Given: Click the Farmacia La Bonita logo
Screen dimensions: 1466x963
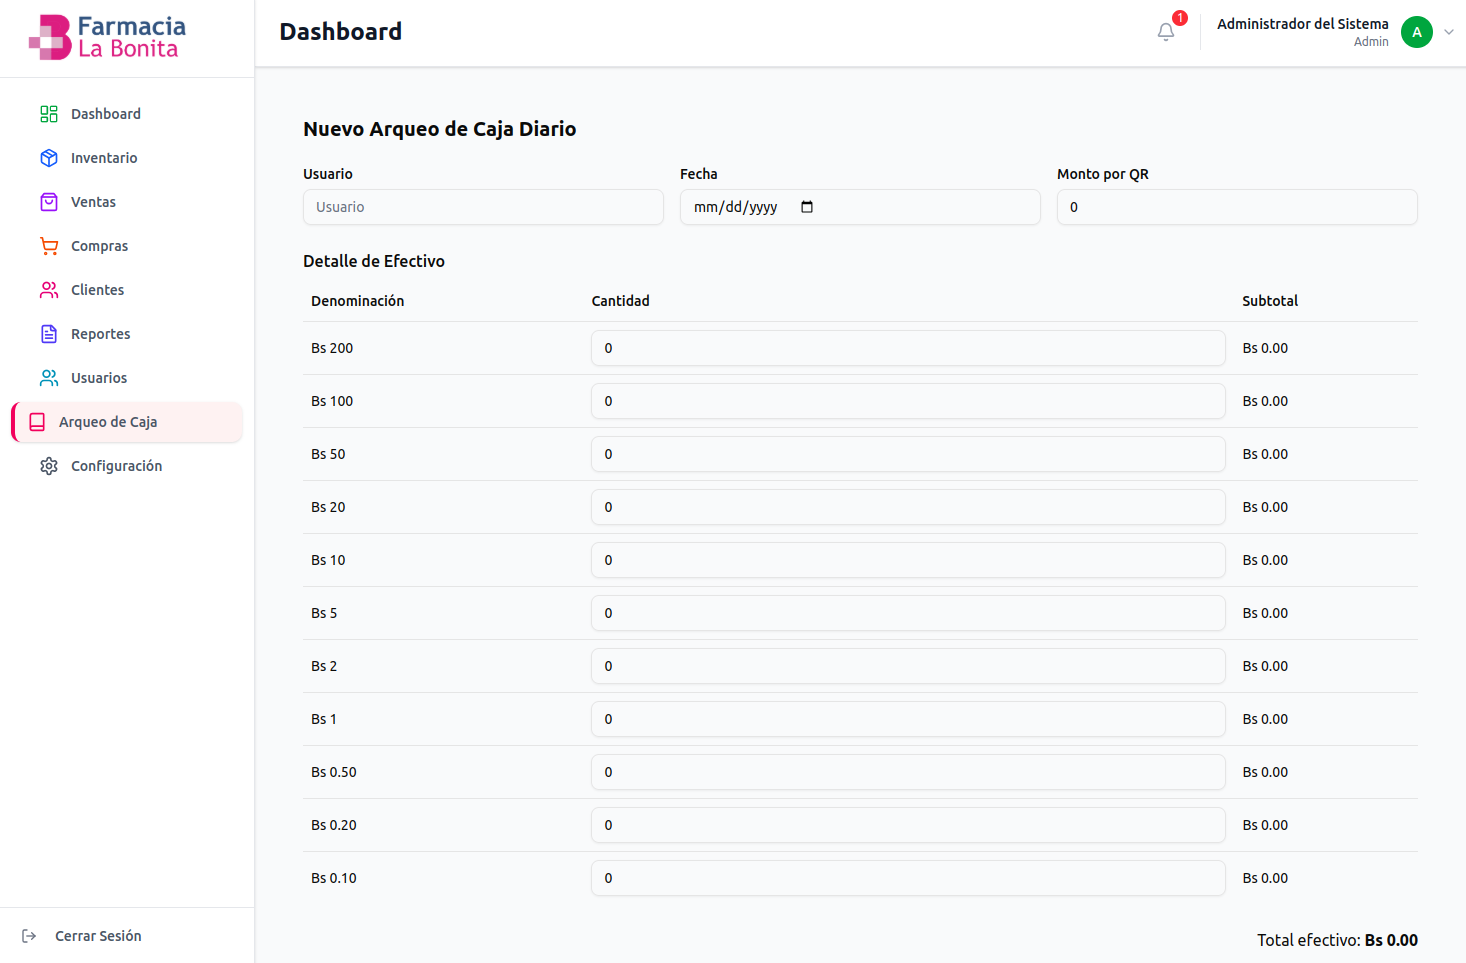Looking at the screenshot, I should pos(108,37).
